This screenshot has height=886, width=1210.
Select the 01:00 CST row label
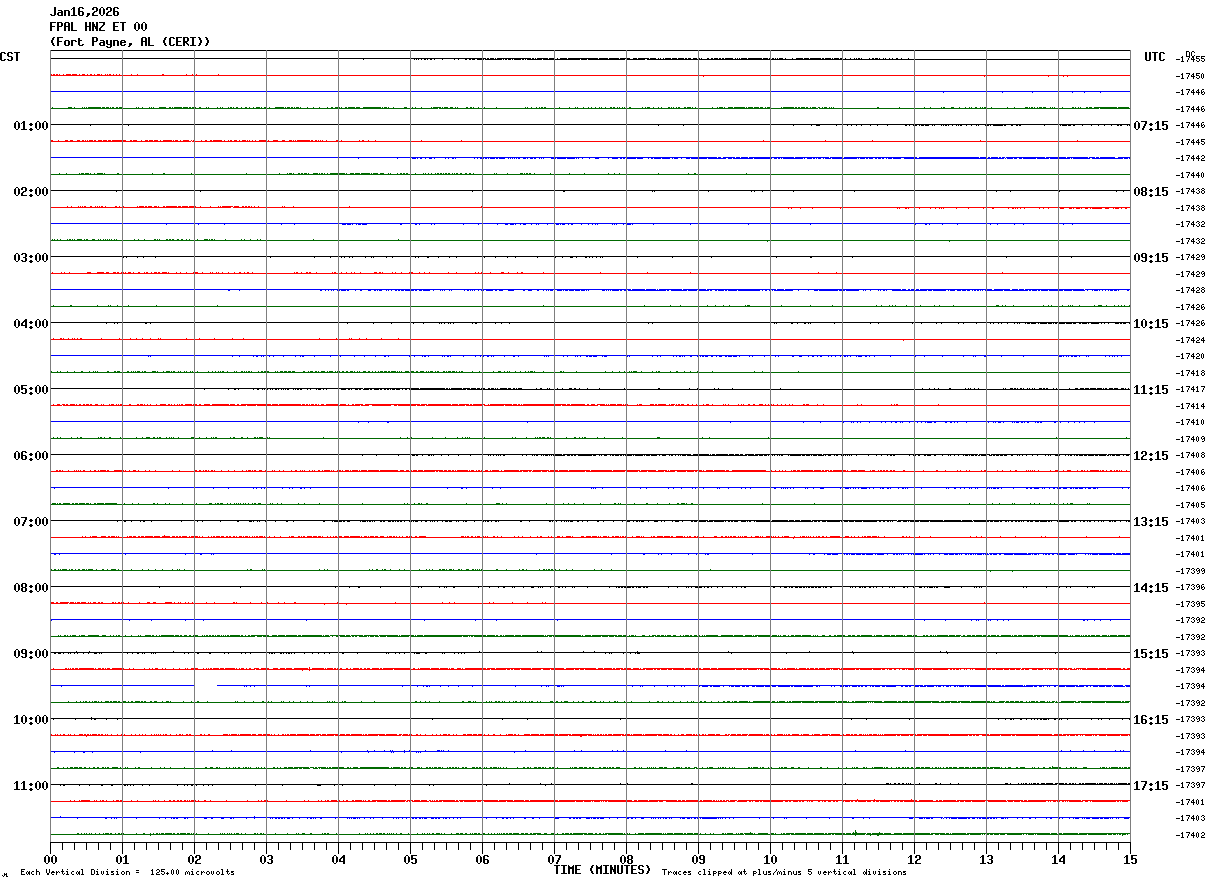(x=31, y=125)
